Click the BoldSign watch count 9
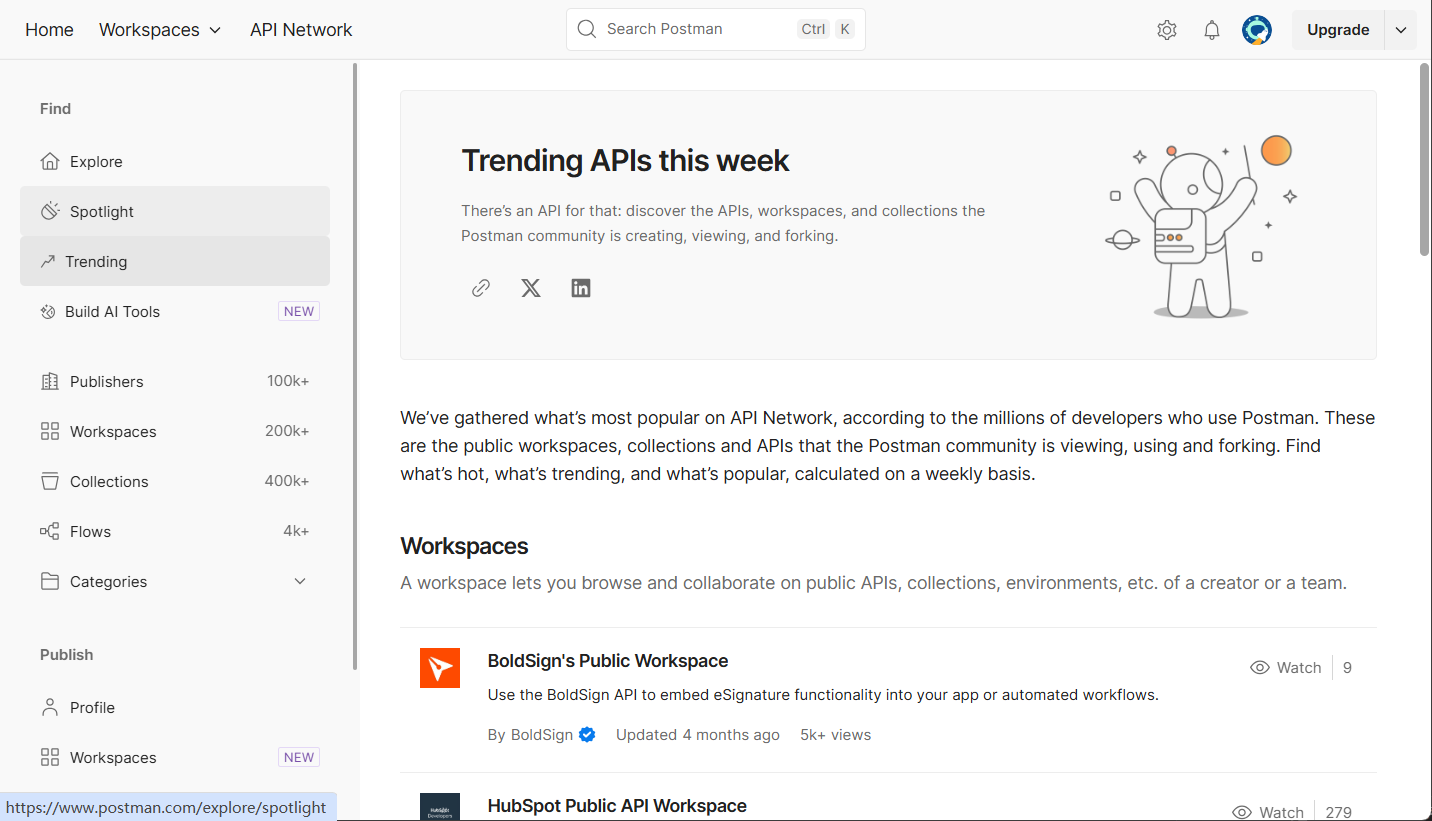The height and width of the screenshot is (821, 1432). (1347, 668)
